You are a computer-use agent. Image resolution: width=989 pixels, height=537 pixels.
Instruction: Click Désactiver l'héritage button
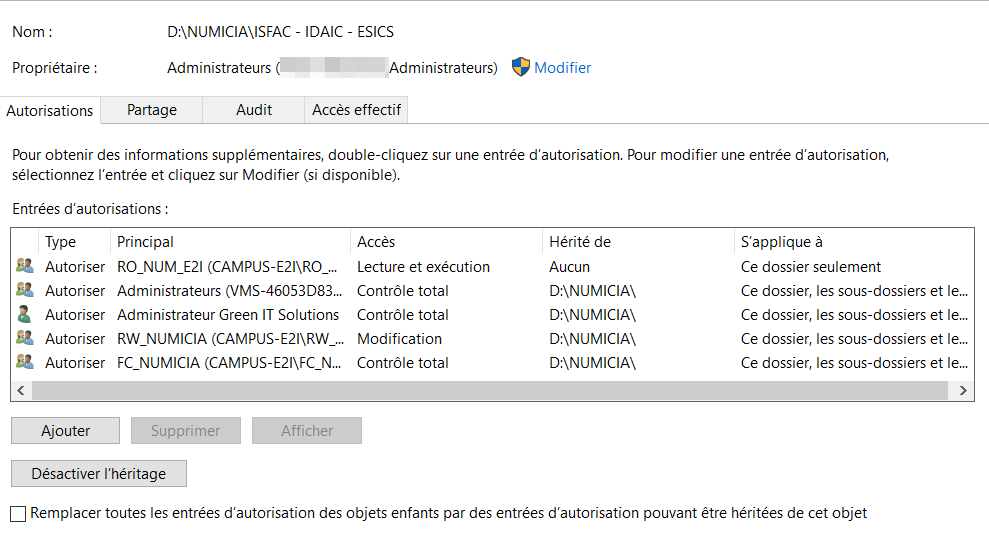click(99, 474)
